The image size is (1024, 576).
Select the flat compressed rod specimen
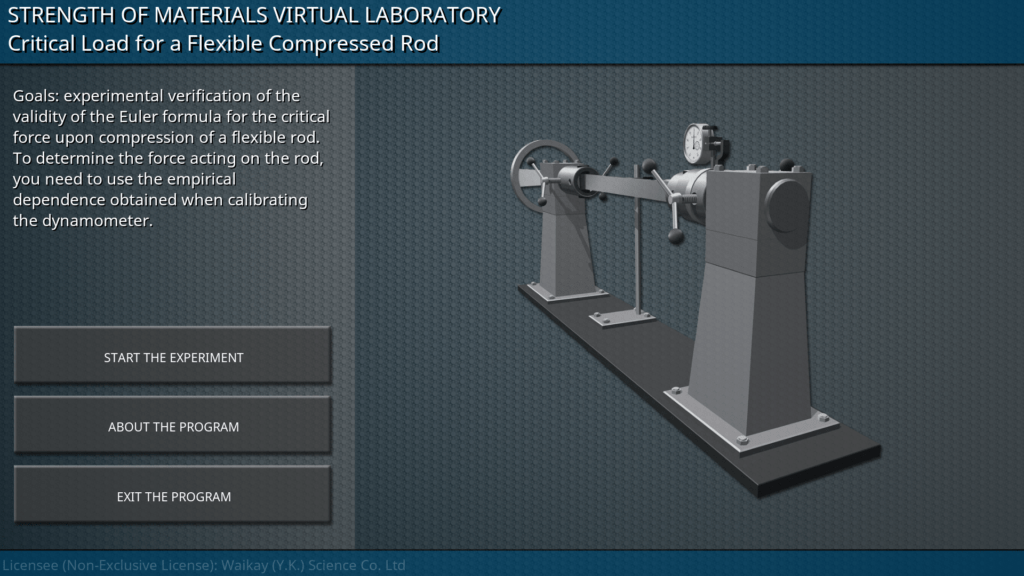coord(625,187)
